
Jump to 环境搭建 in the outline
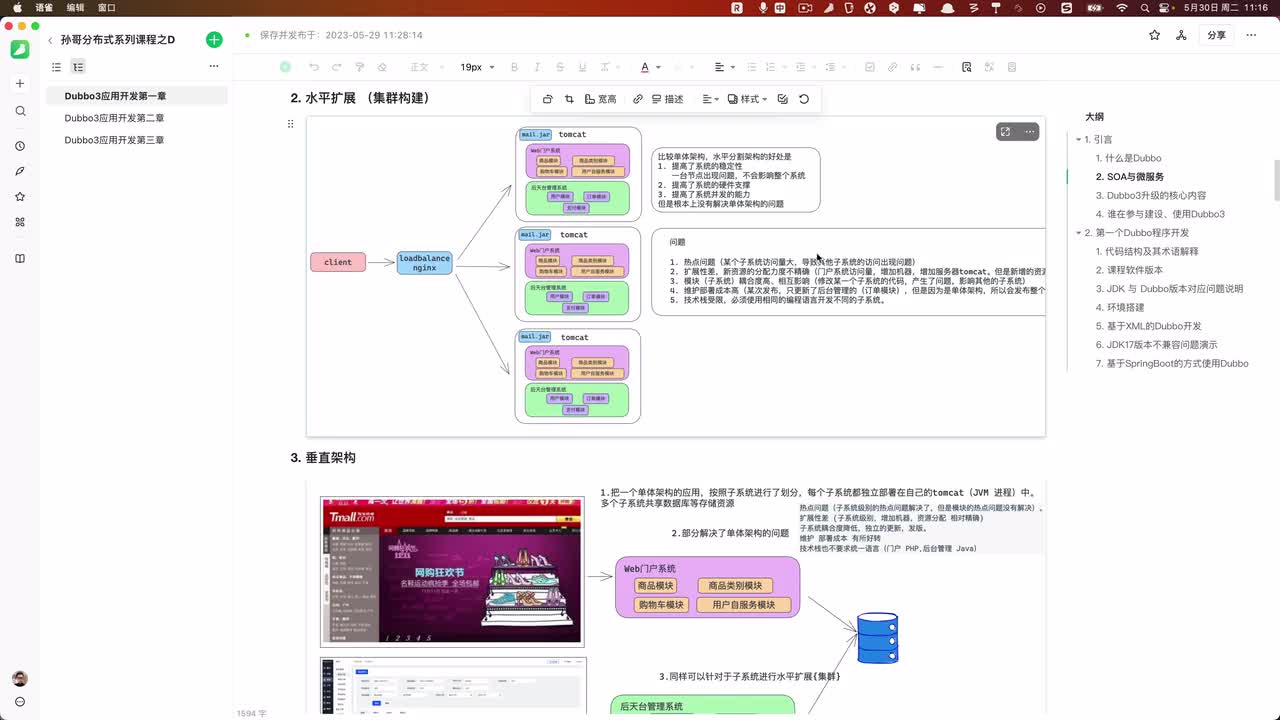click(x=1119, y=307)
